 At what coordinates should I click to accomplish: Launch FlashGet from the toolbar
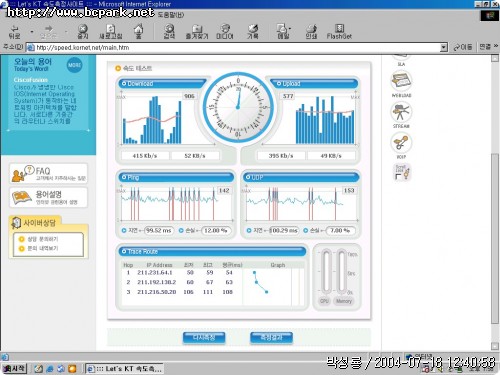point(339,32)
